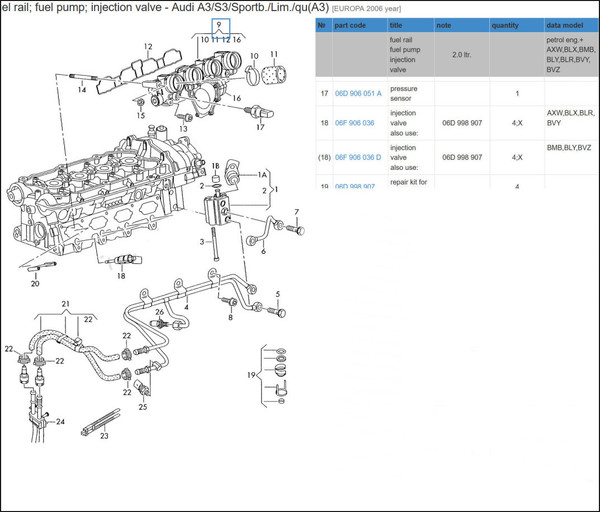
Task: Open part code 06F 906 036 D link
Action: pos(357,157)
